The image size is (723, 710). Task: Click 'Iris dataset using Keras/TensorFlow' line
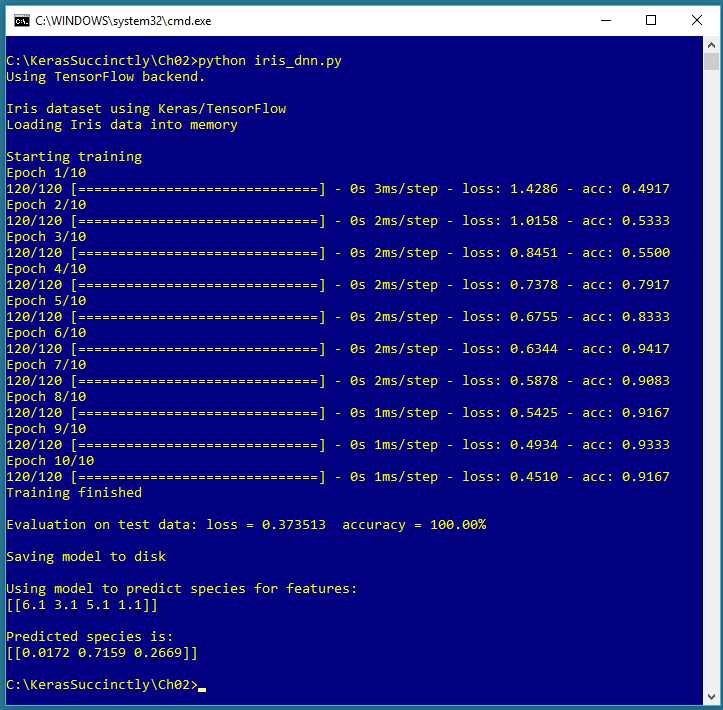coord(146,109)
